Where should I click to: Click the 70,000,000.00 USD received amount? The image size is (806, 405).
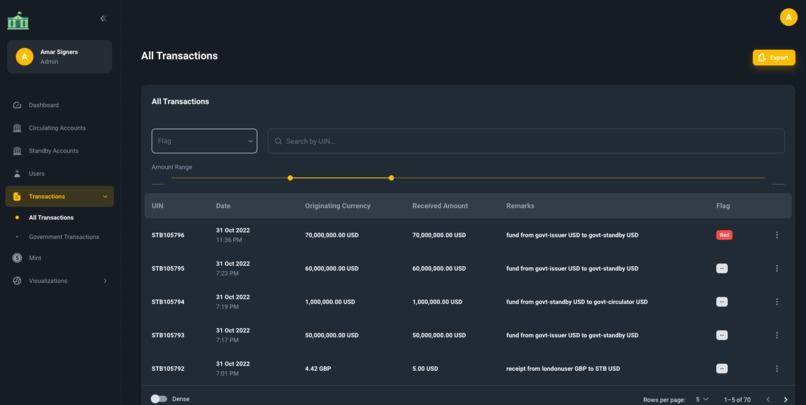(439, 235)
